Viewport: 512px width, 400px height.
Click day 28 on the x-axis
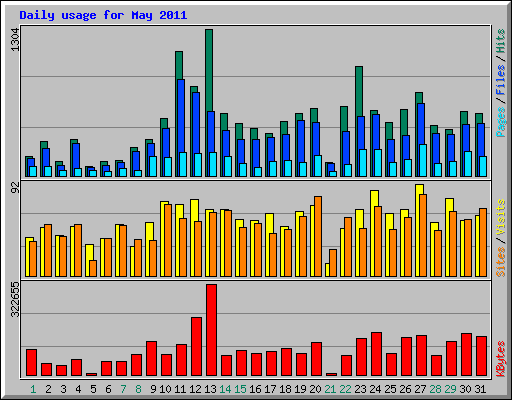(x=435, y=389)
